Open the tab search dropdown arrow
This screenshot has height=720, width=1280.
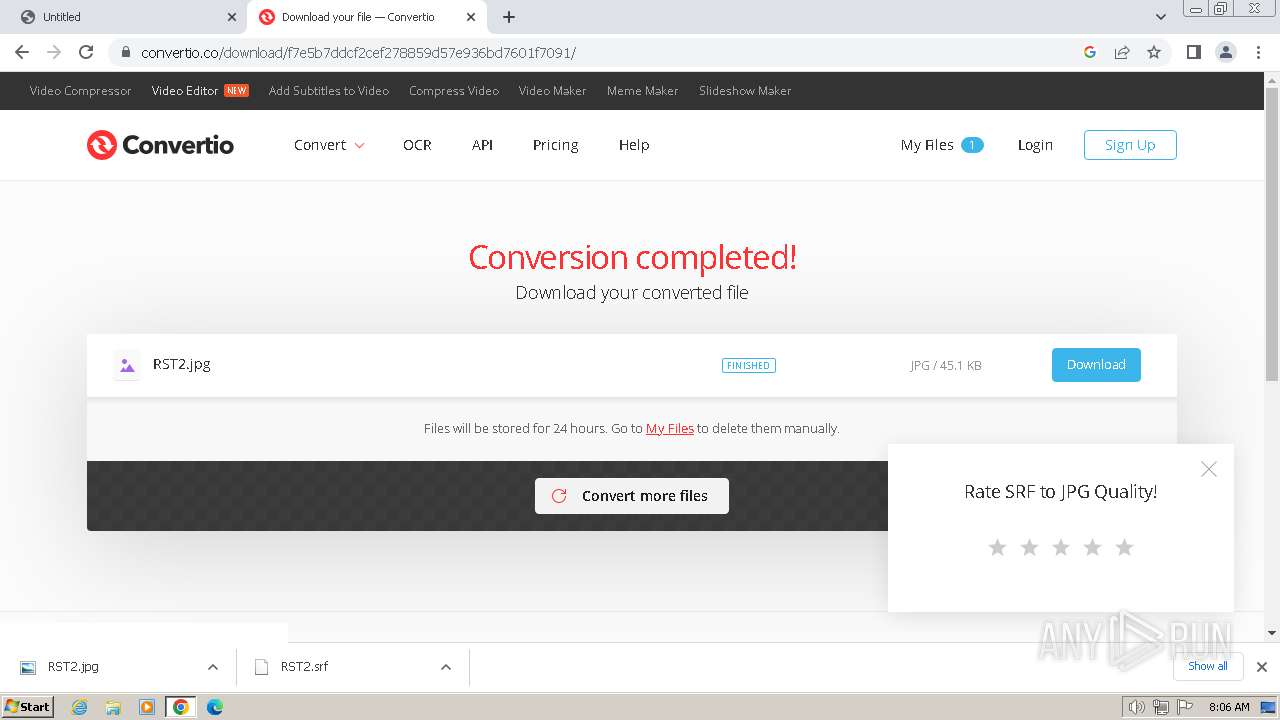point(1161,17)
